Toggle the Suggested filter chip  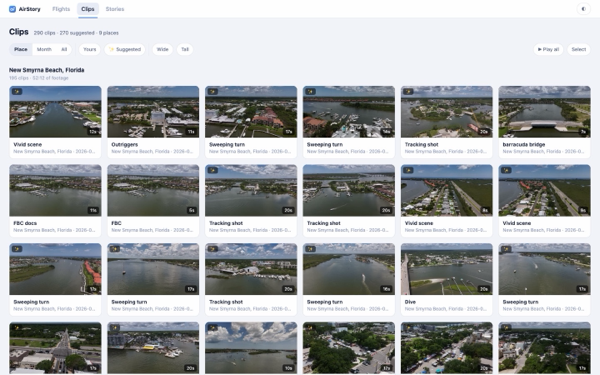click(125, 49)
